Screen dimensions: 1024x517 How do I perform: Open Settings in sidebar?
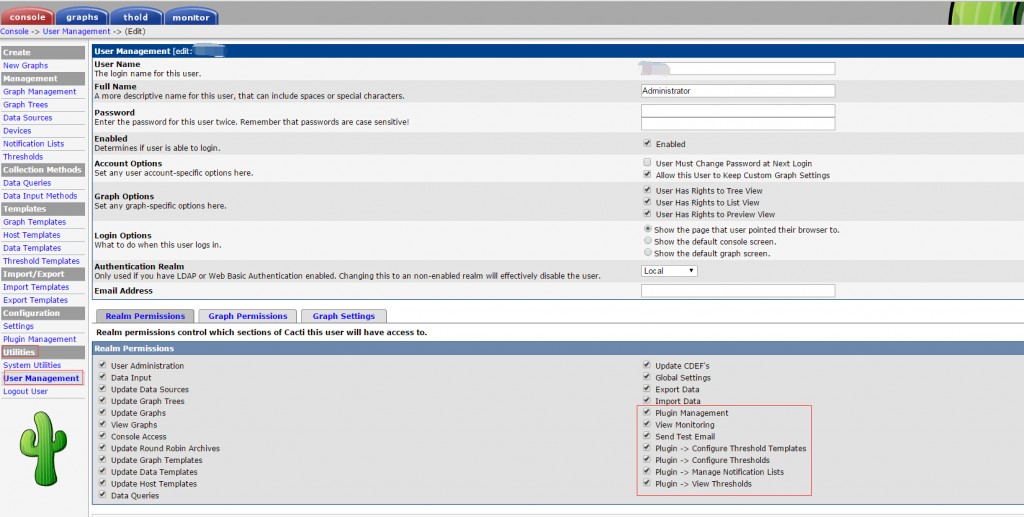point(18,326)
